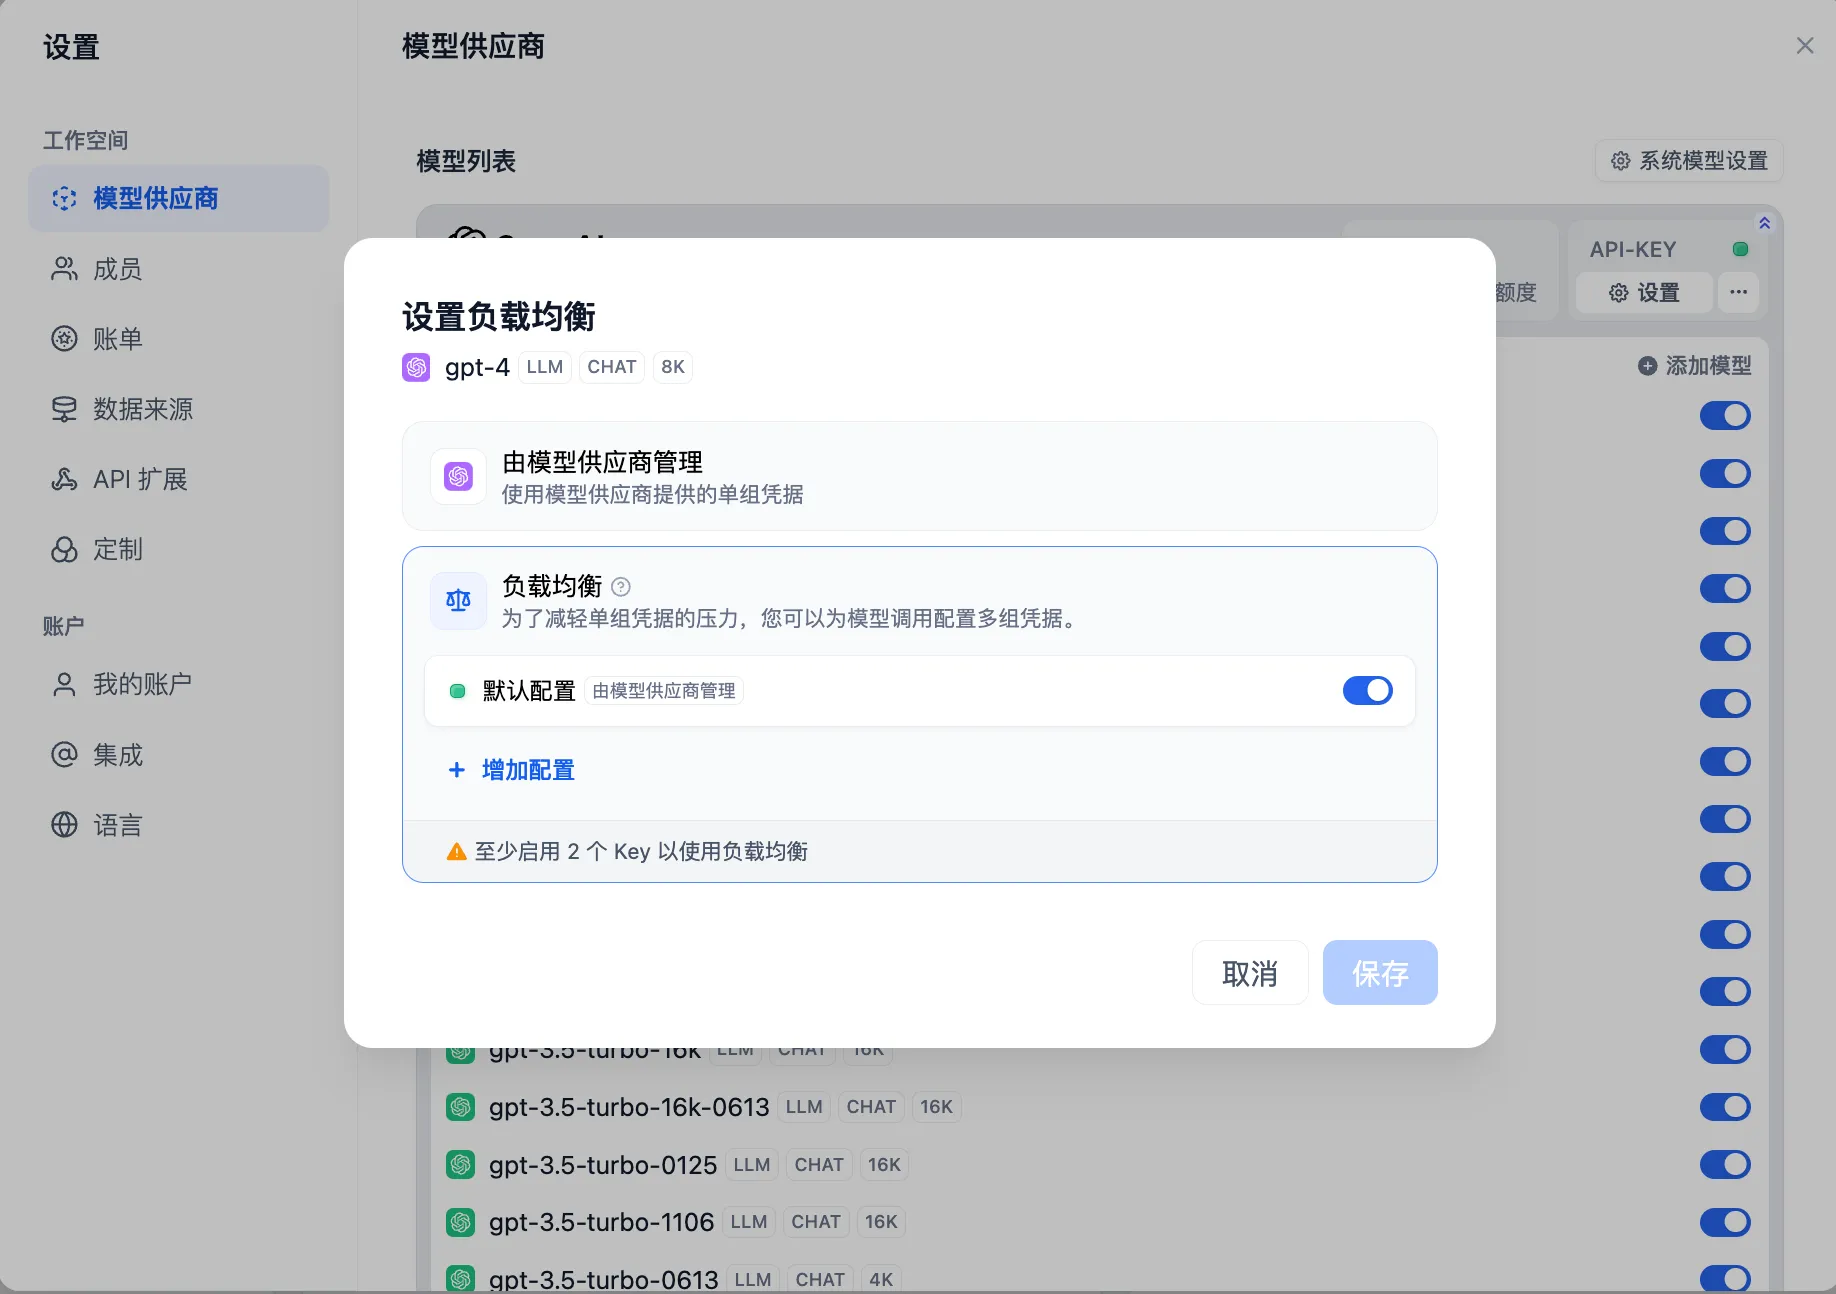Image resolution: width=1836 pixels, height=1294 pixels.
Task: Click the OpenAI icon in 由模型供应商管理 card
Action: (x=458, y=476)
